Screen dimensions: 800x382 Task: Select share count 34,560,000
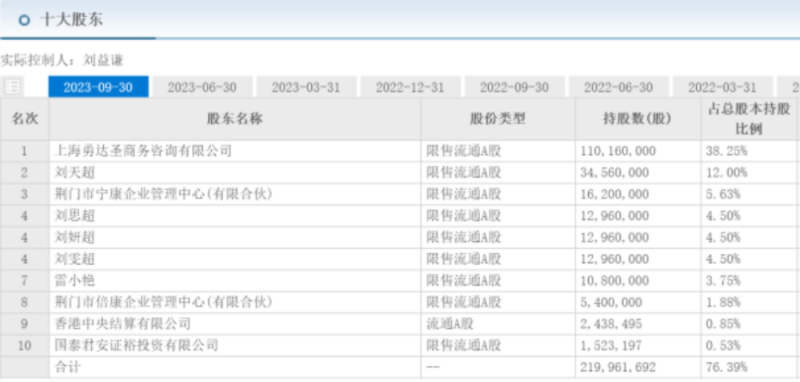point(615,173)
